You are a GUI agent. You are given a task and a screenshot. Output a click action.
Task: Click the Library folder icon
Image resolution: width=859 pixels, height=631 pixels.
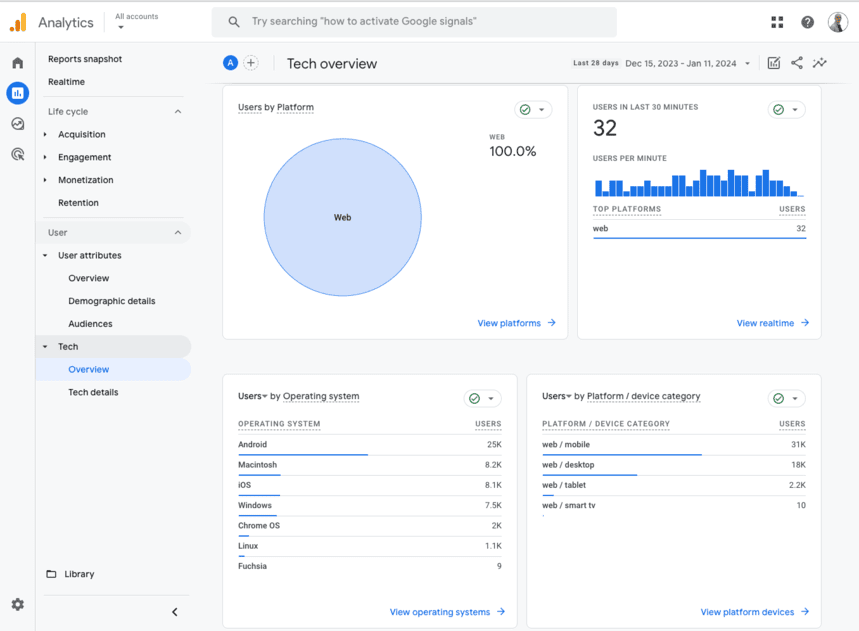click(x=51, y=574)
